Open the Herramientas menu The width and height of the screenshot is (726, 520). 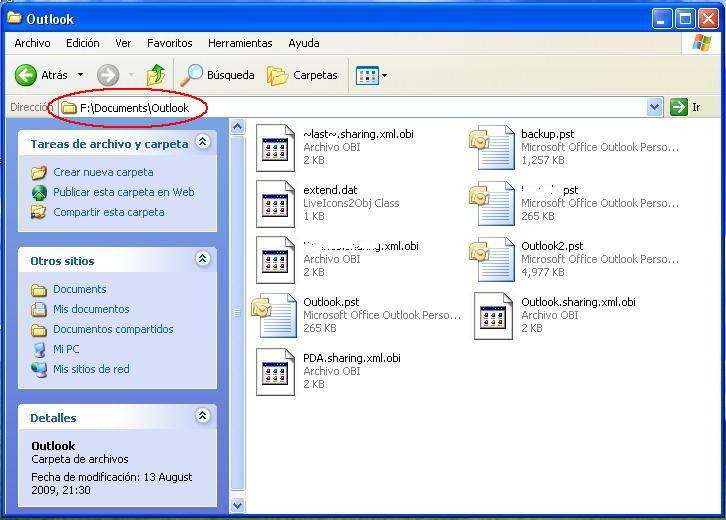click(240, 43)
